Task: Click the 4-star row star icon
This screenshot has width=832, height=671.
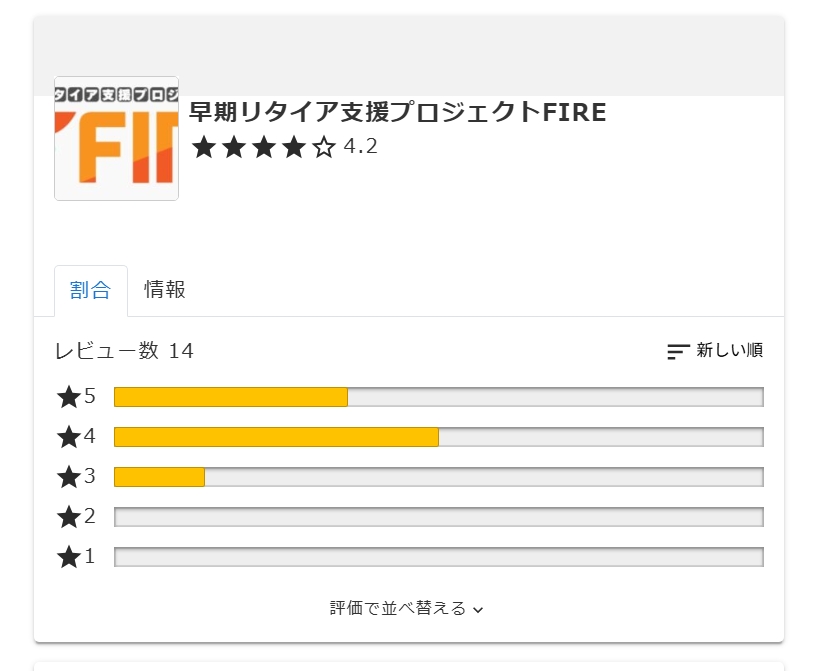Action: pyautogui.click(x=69, y=437)
